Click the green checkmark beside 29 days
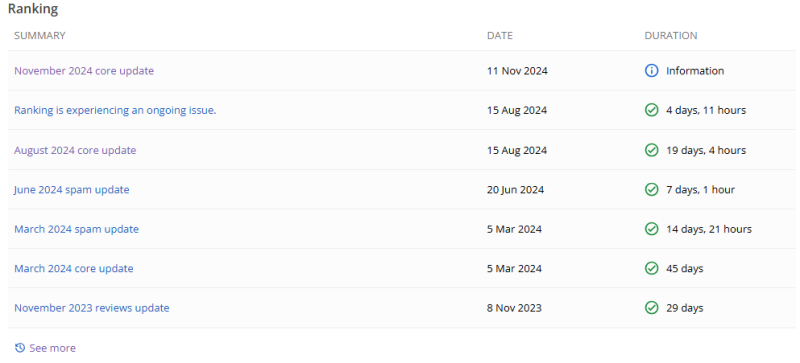 pos(652,308)
